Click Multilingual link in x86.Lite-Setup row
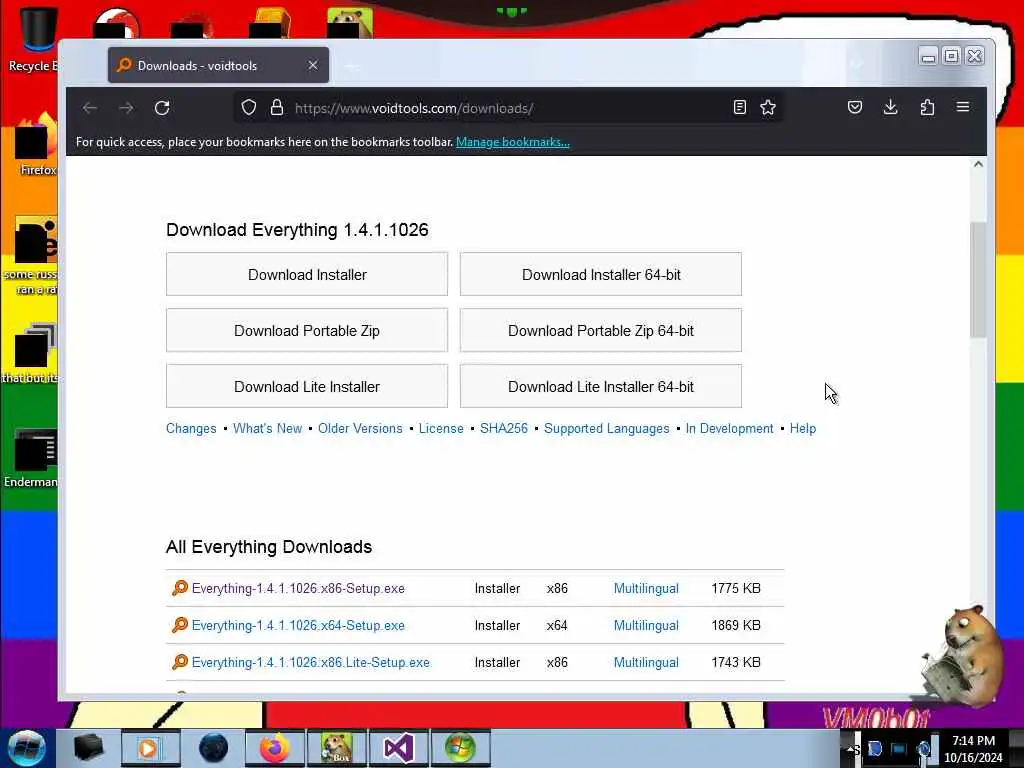 pyautogui.click(x=646, y=662)
